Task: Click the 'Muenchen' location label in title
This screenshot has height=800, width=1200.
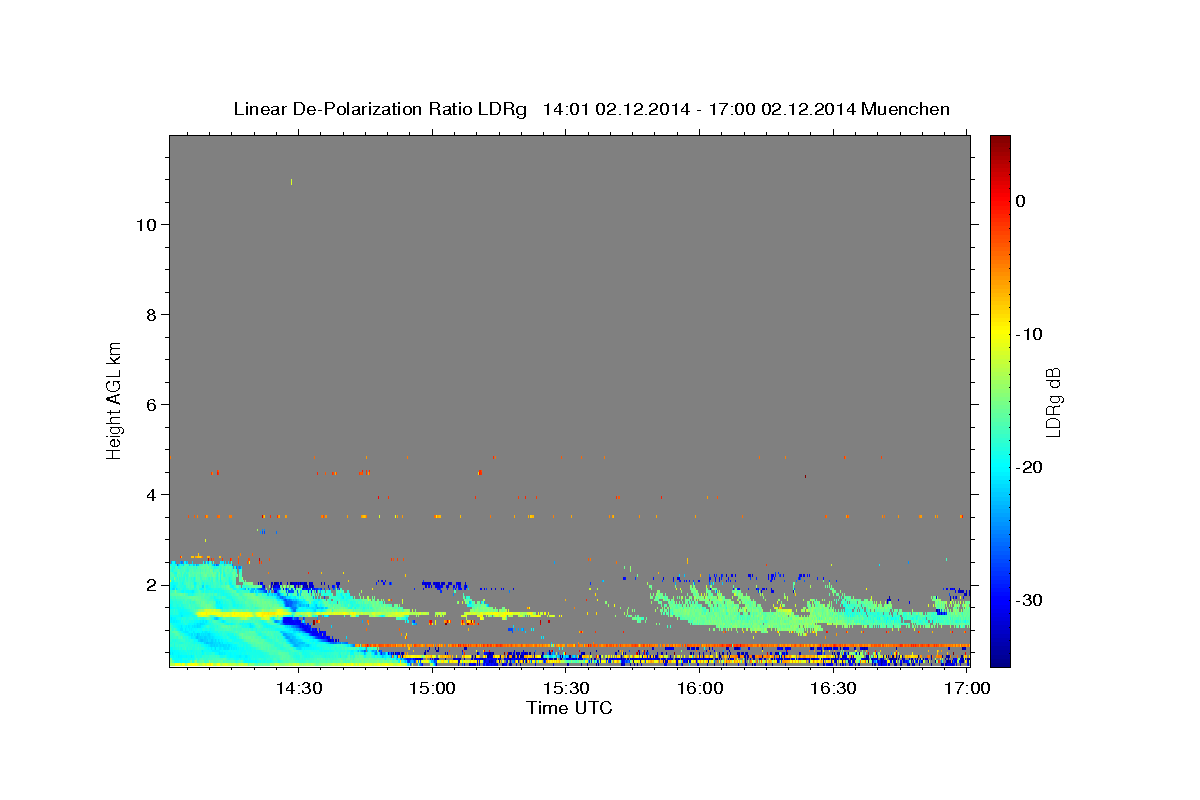Action: 907,110
